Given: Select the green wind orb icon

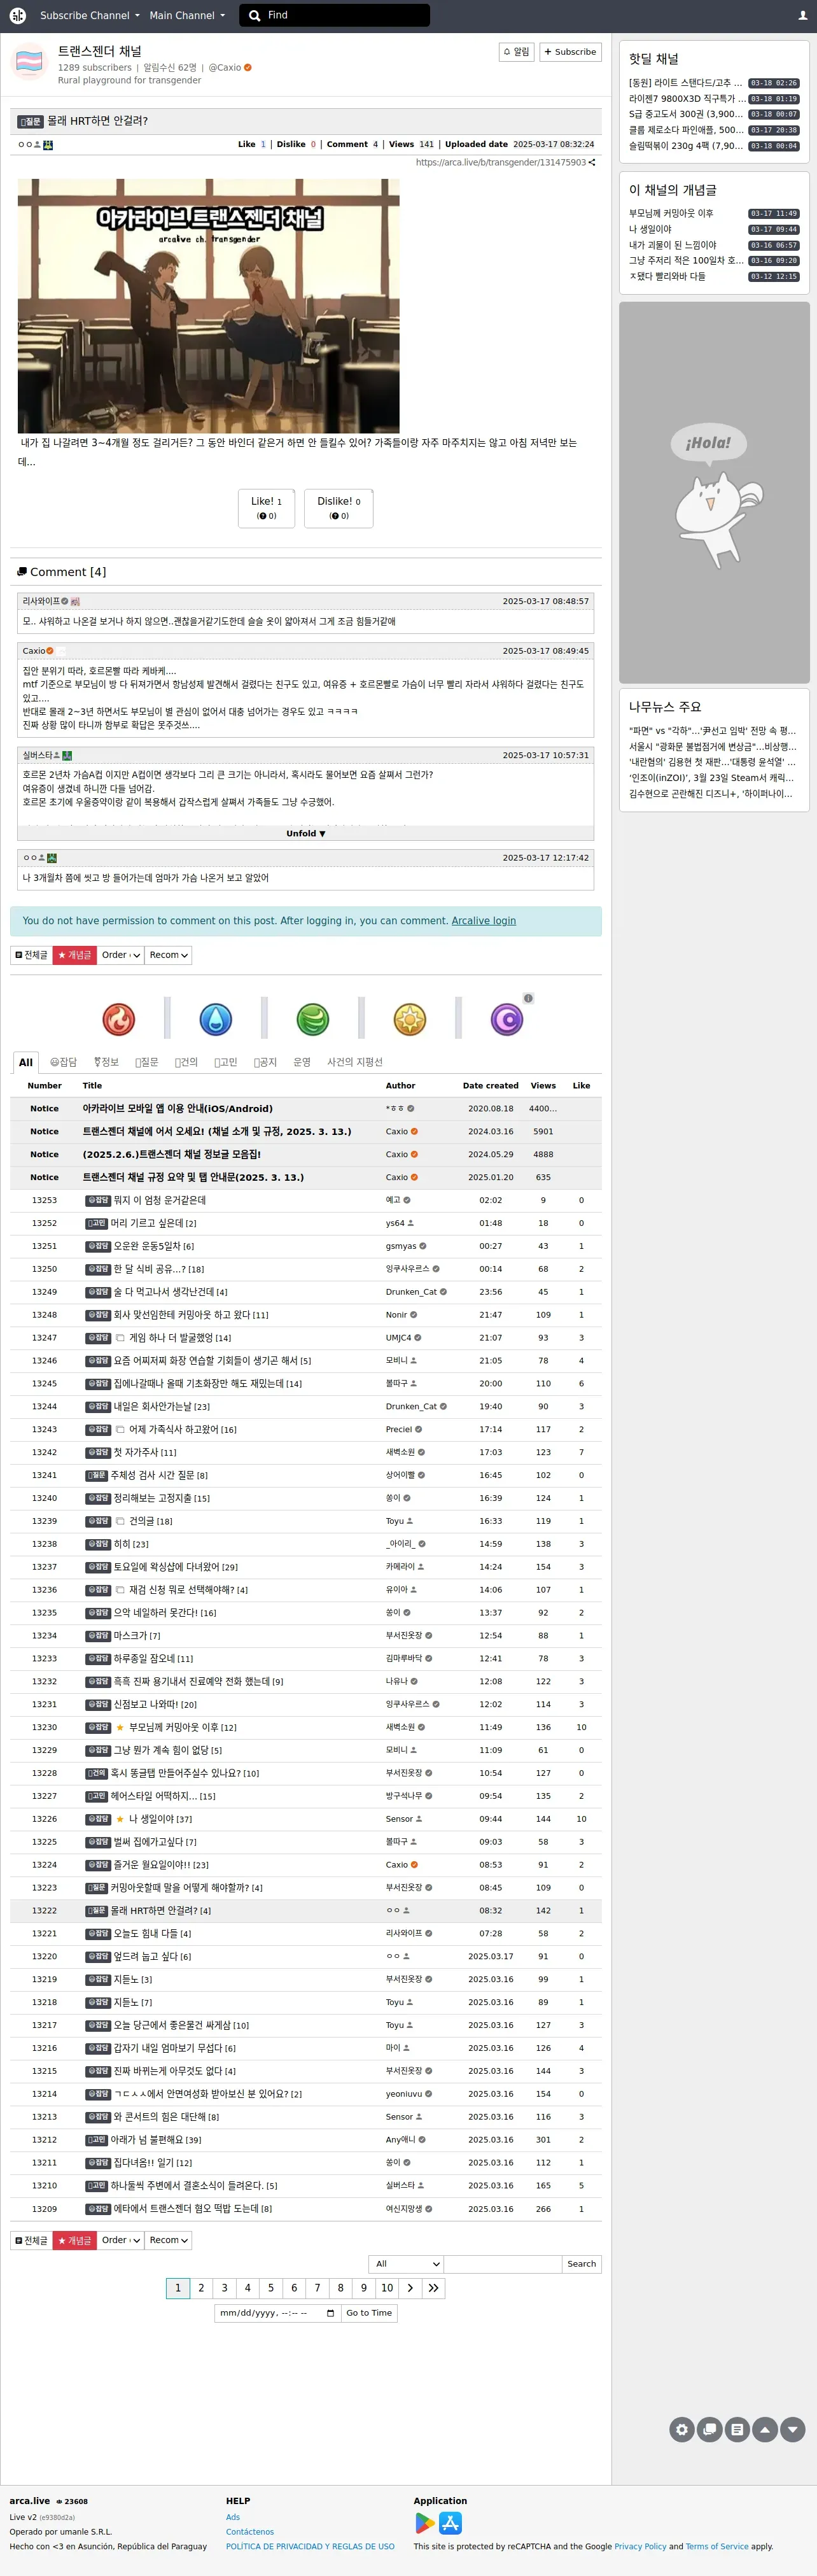Looking at the screenshot, I should [x=313, y=1019].
